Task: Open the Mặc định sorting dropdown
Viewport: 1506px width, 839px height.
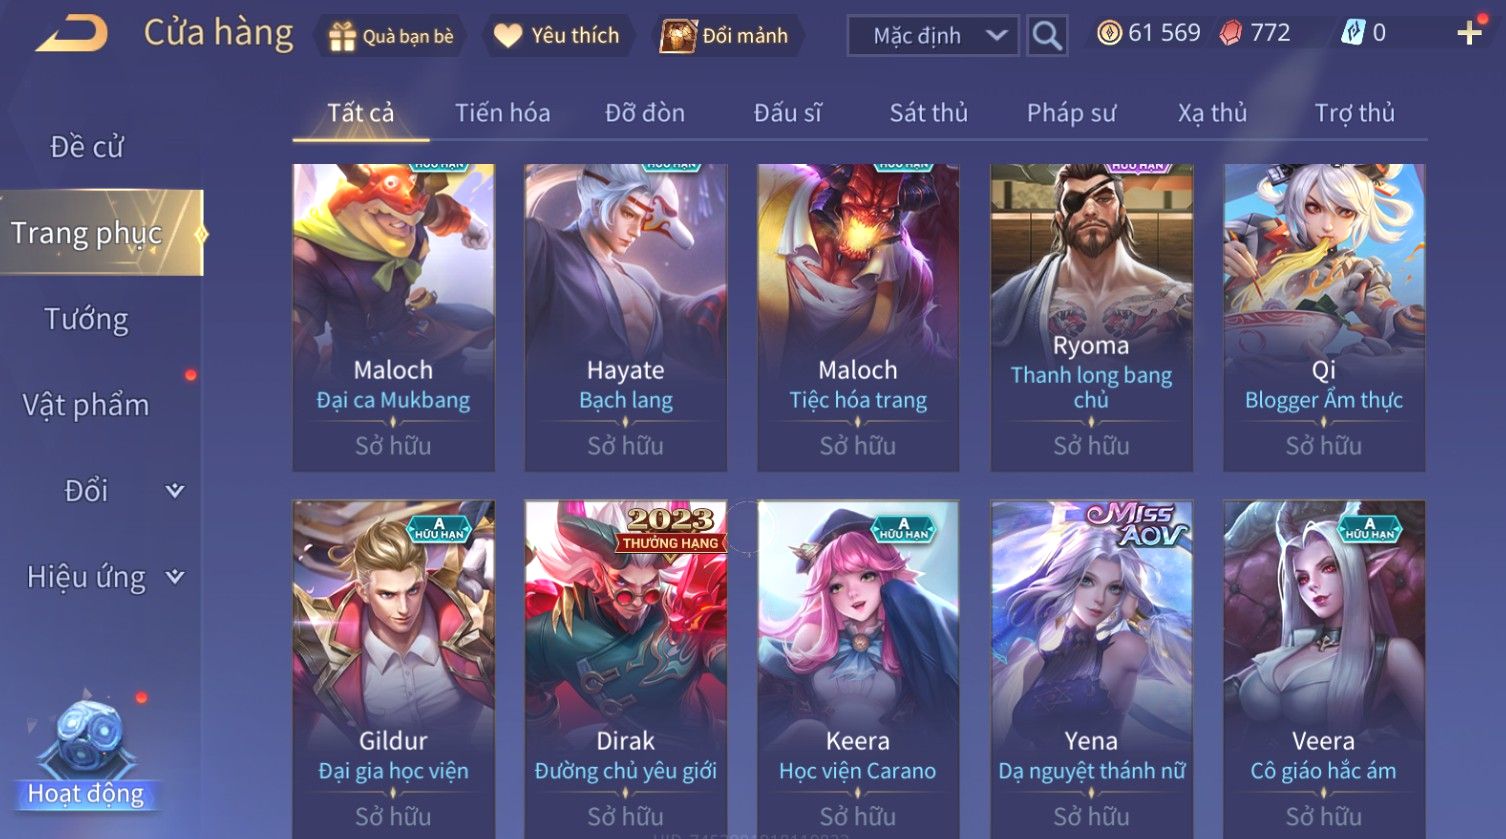Action: click(933, 36)
